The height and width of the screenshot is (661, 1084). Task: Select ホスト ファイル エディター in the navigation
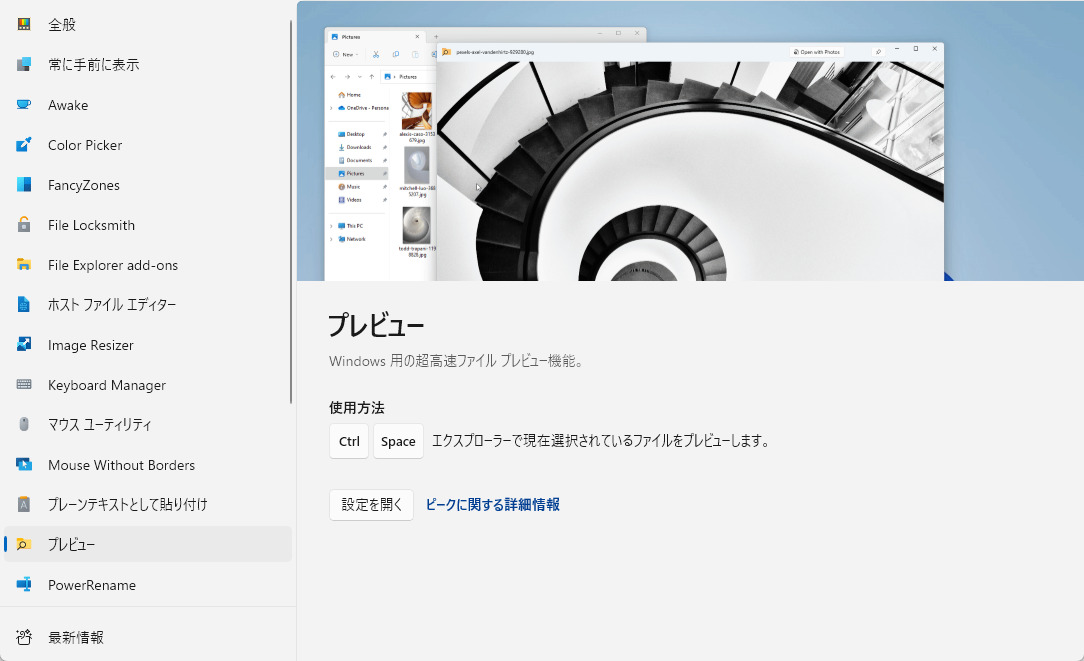click(147, 304)
